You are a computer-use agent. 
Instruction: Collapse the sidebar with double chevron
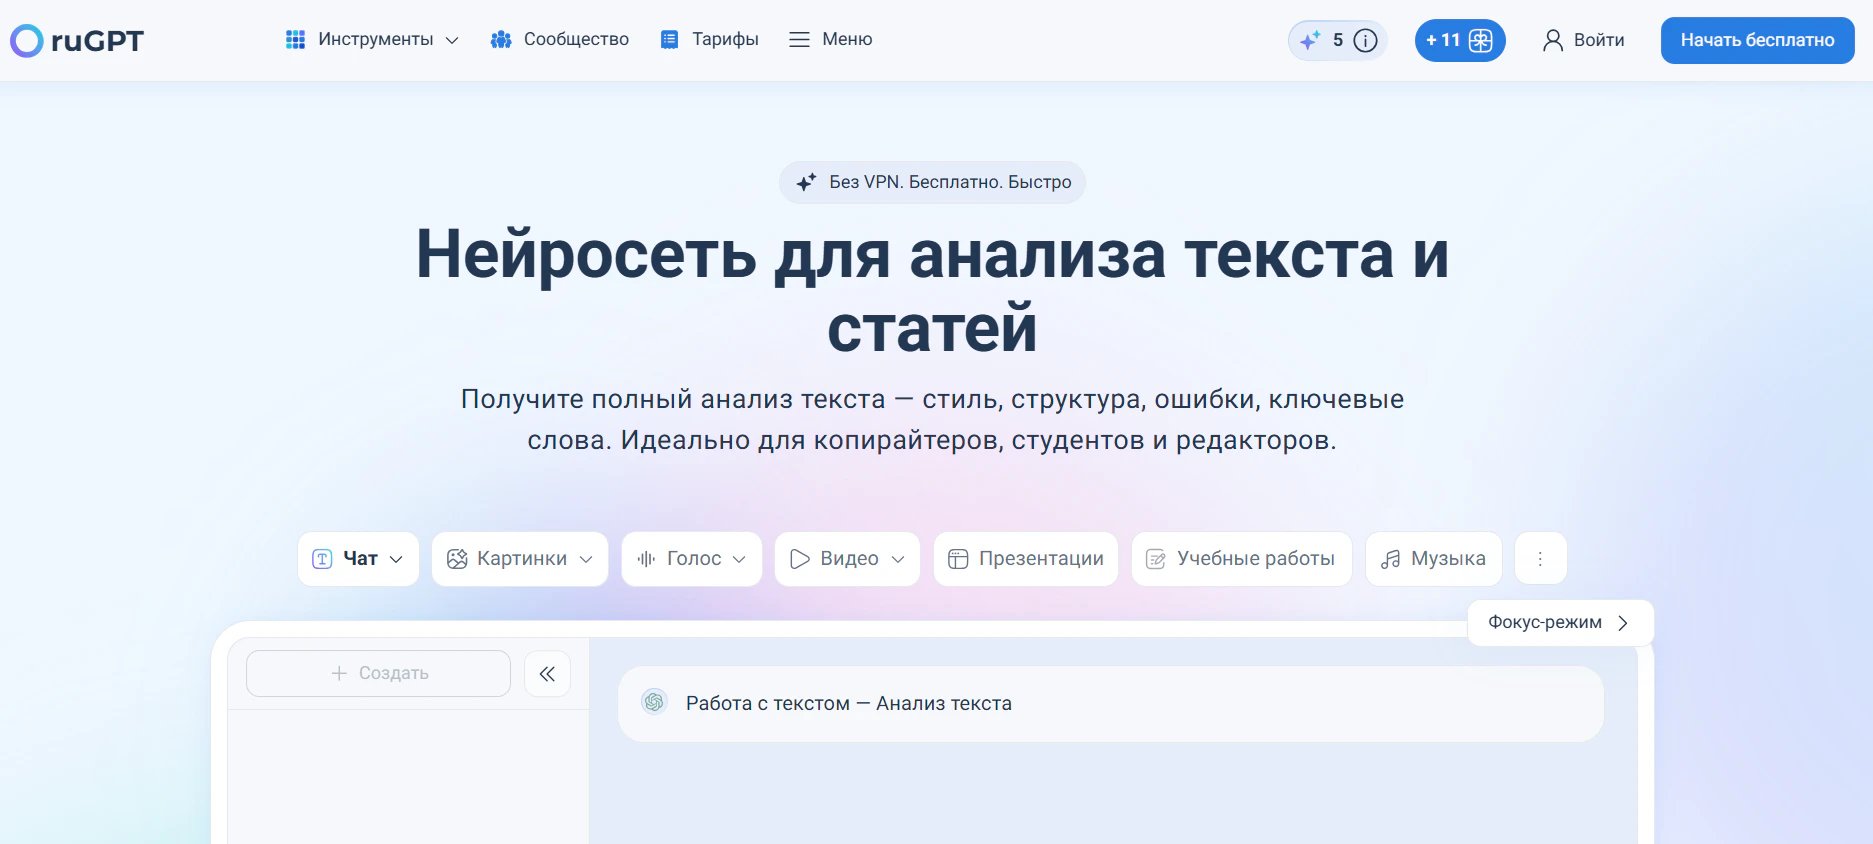tap(547, 674)
